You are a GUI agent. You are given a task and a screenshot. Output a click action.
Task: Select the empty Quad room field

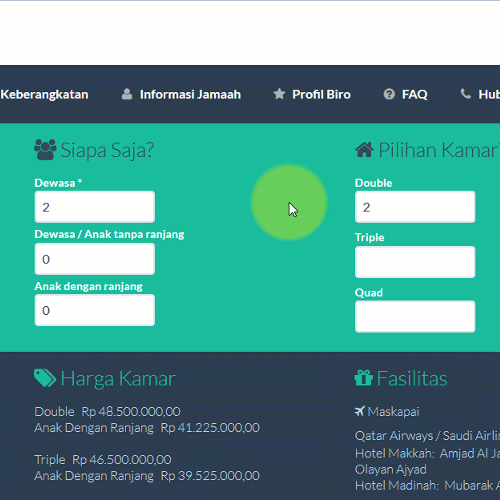(x=415, y=316)
